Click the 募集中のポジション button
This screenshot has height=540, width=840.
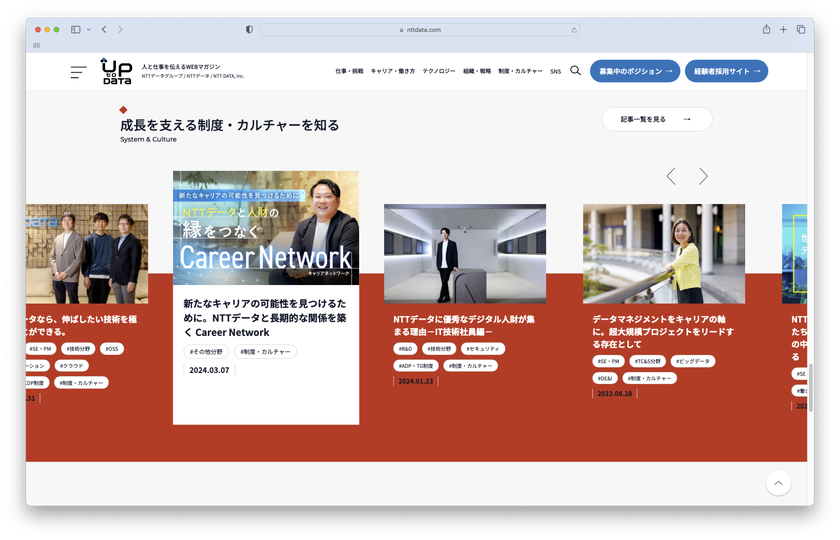[x=635, y=71]
